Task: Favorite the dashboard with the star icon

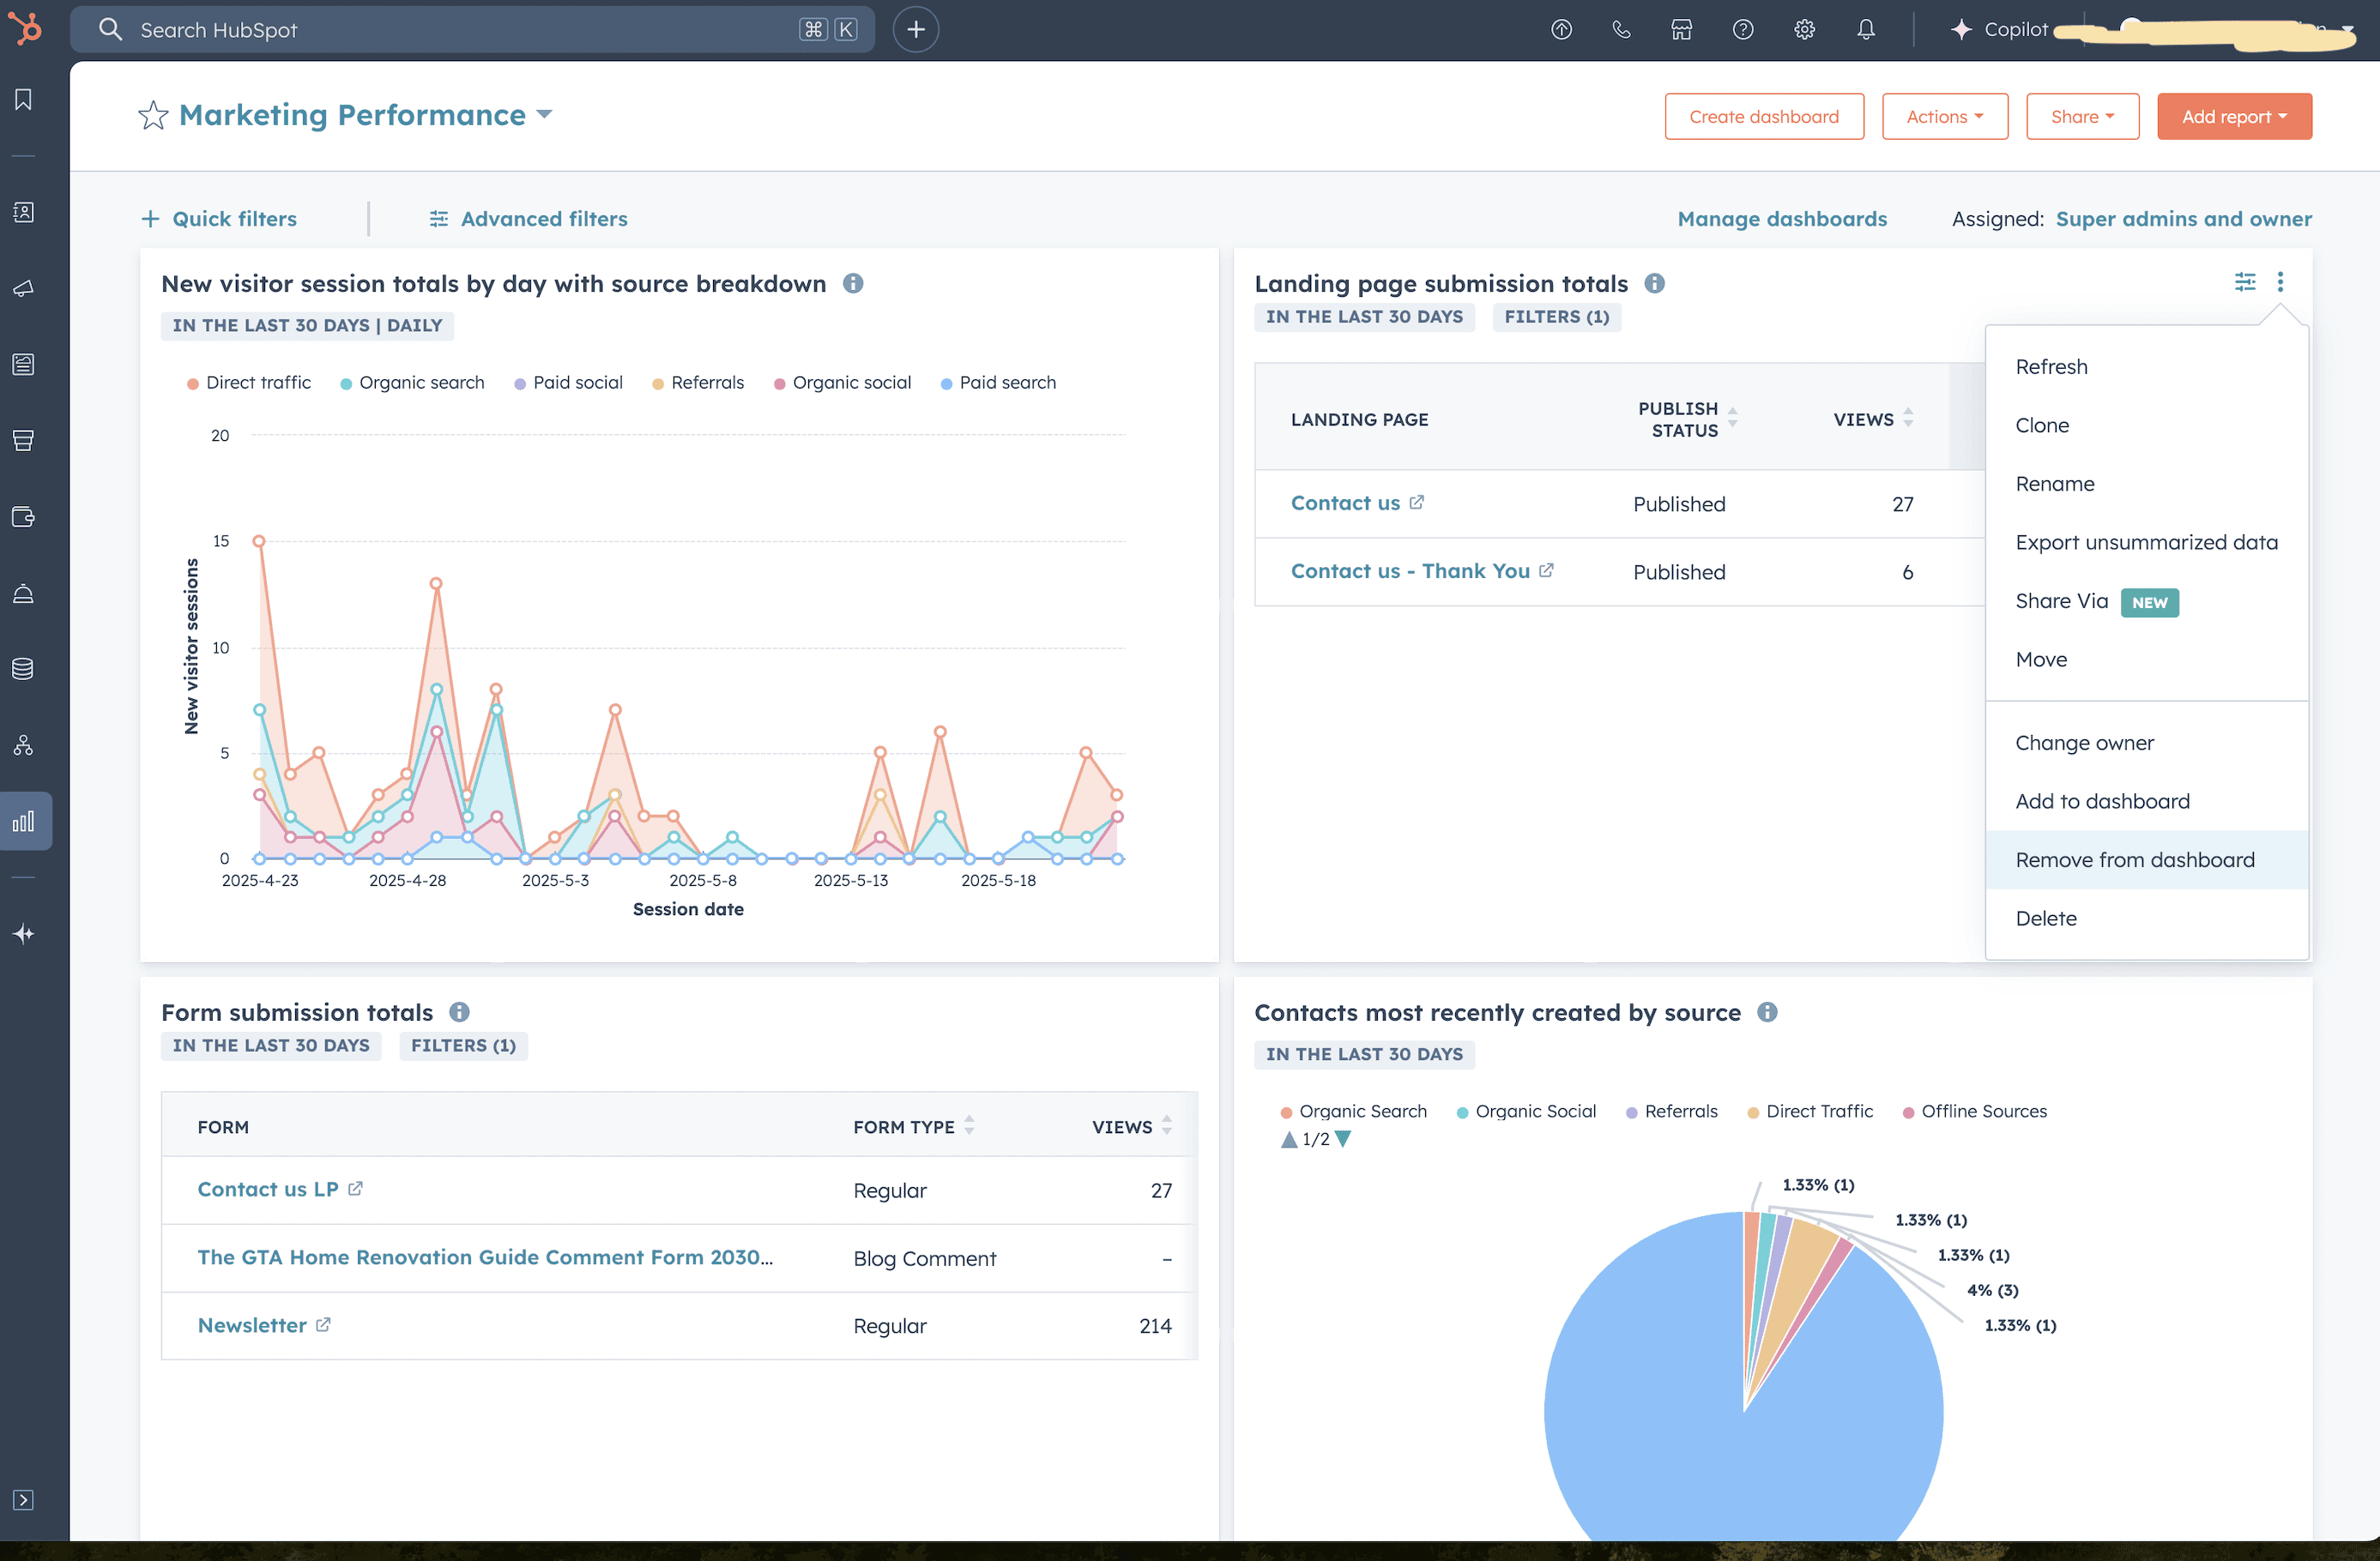Action: 153,116
